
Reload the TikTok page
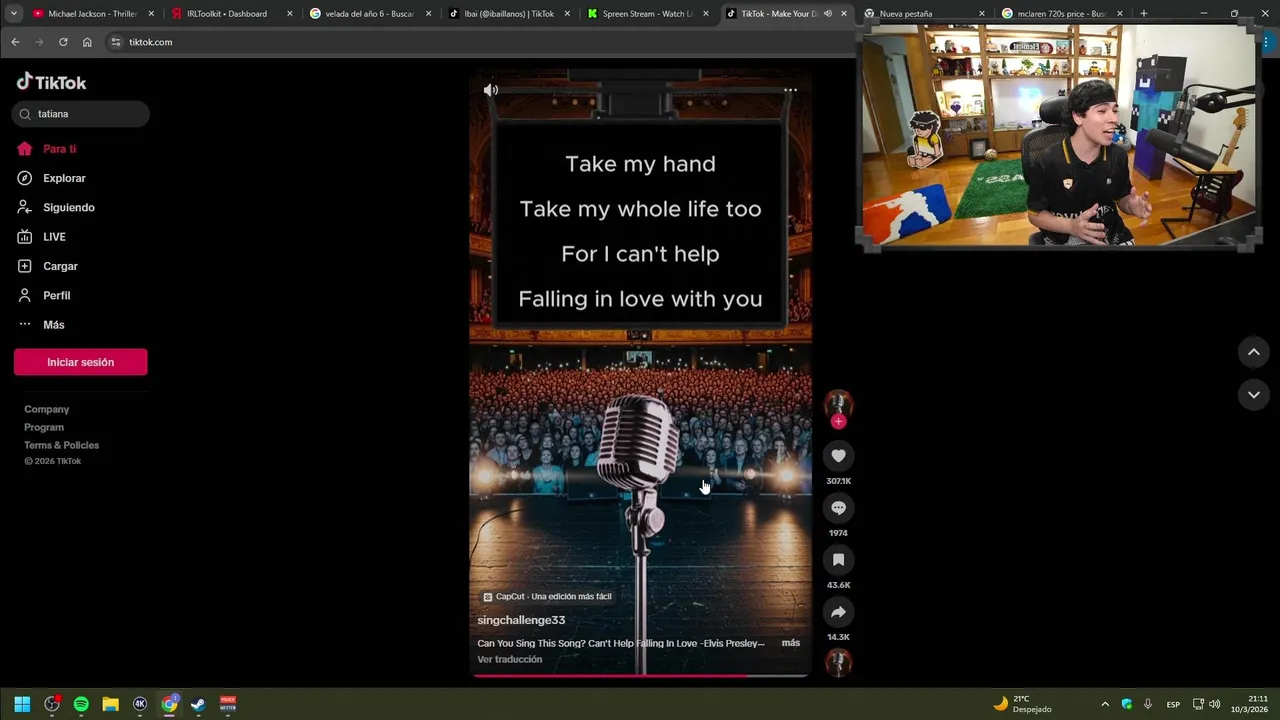coord(63,42)
